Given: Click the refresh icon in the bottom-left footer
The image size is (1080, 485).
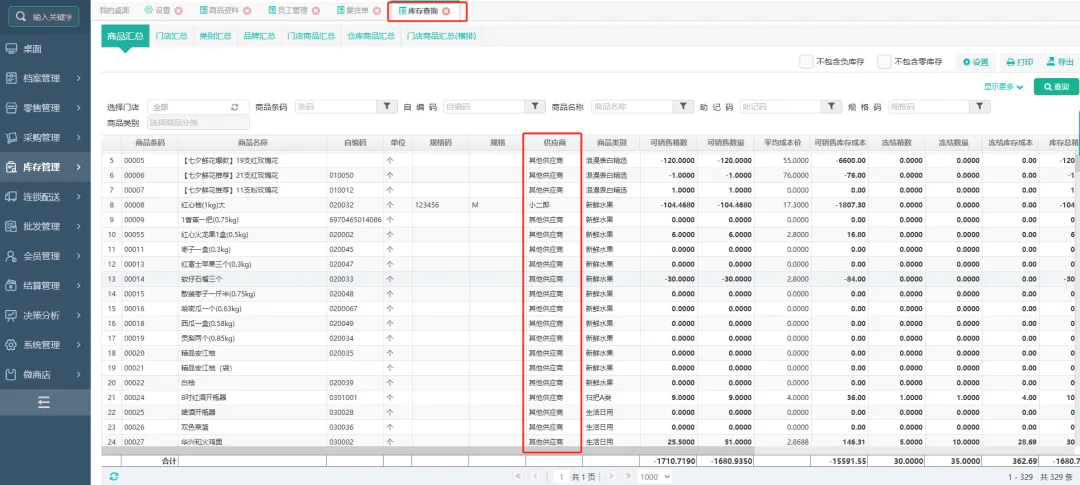Looking at the screenshot, I should [114, 477].
